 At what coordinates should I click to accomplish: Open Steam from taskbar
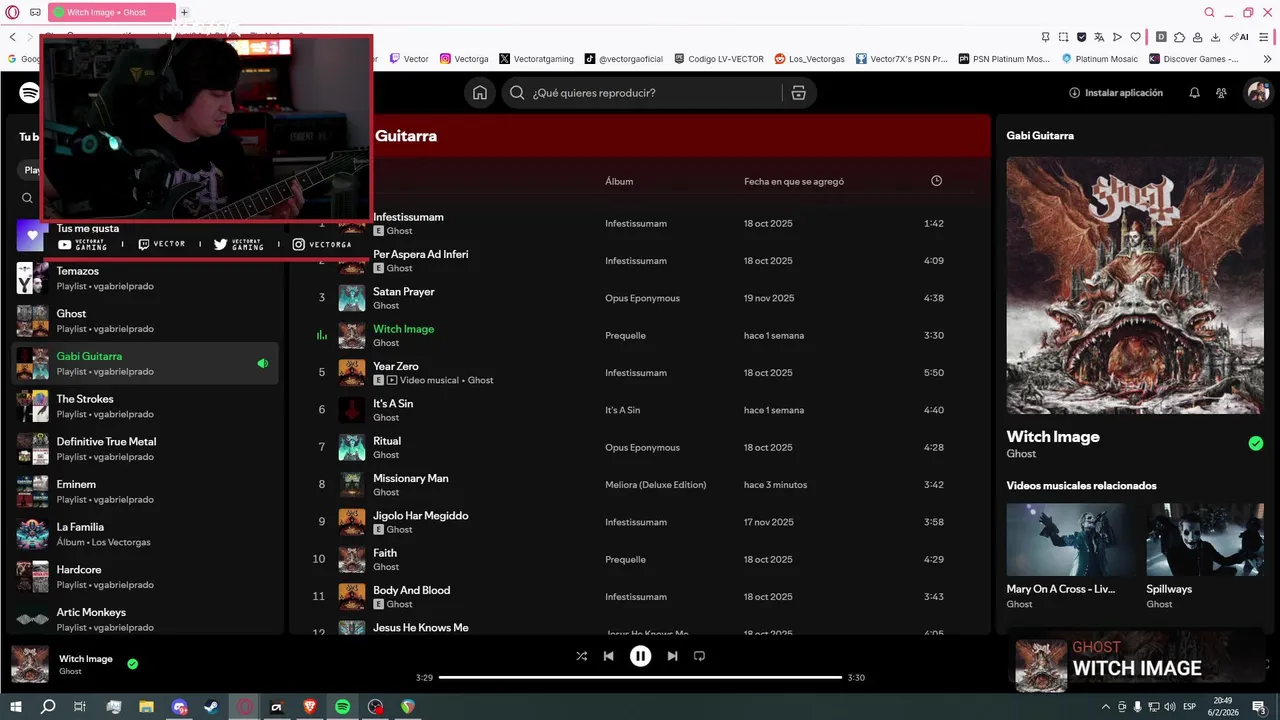click(x=212, y=707)
